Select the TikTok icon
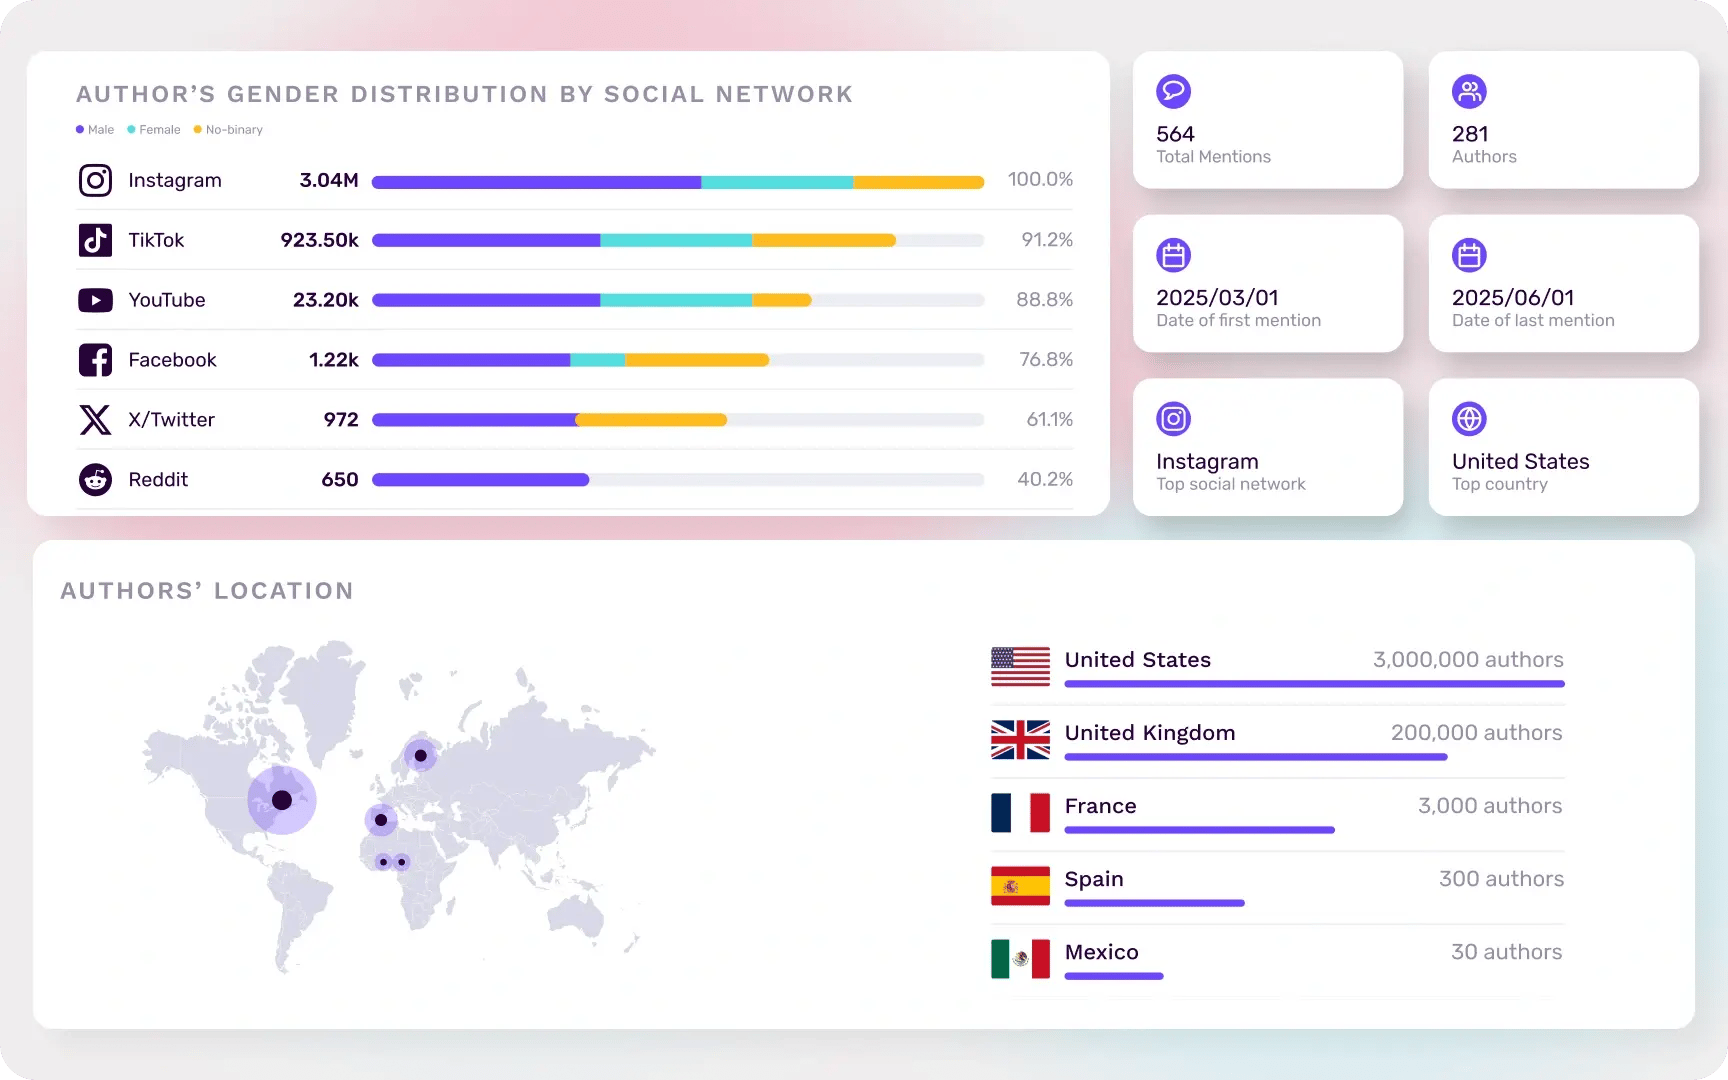 [x=95, y=240]
